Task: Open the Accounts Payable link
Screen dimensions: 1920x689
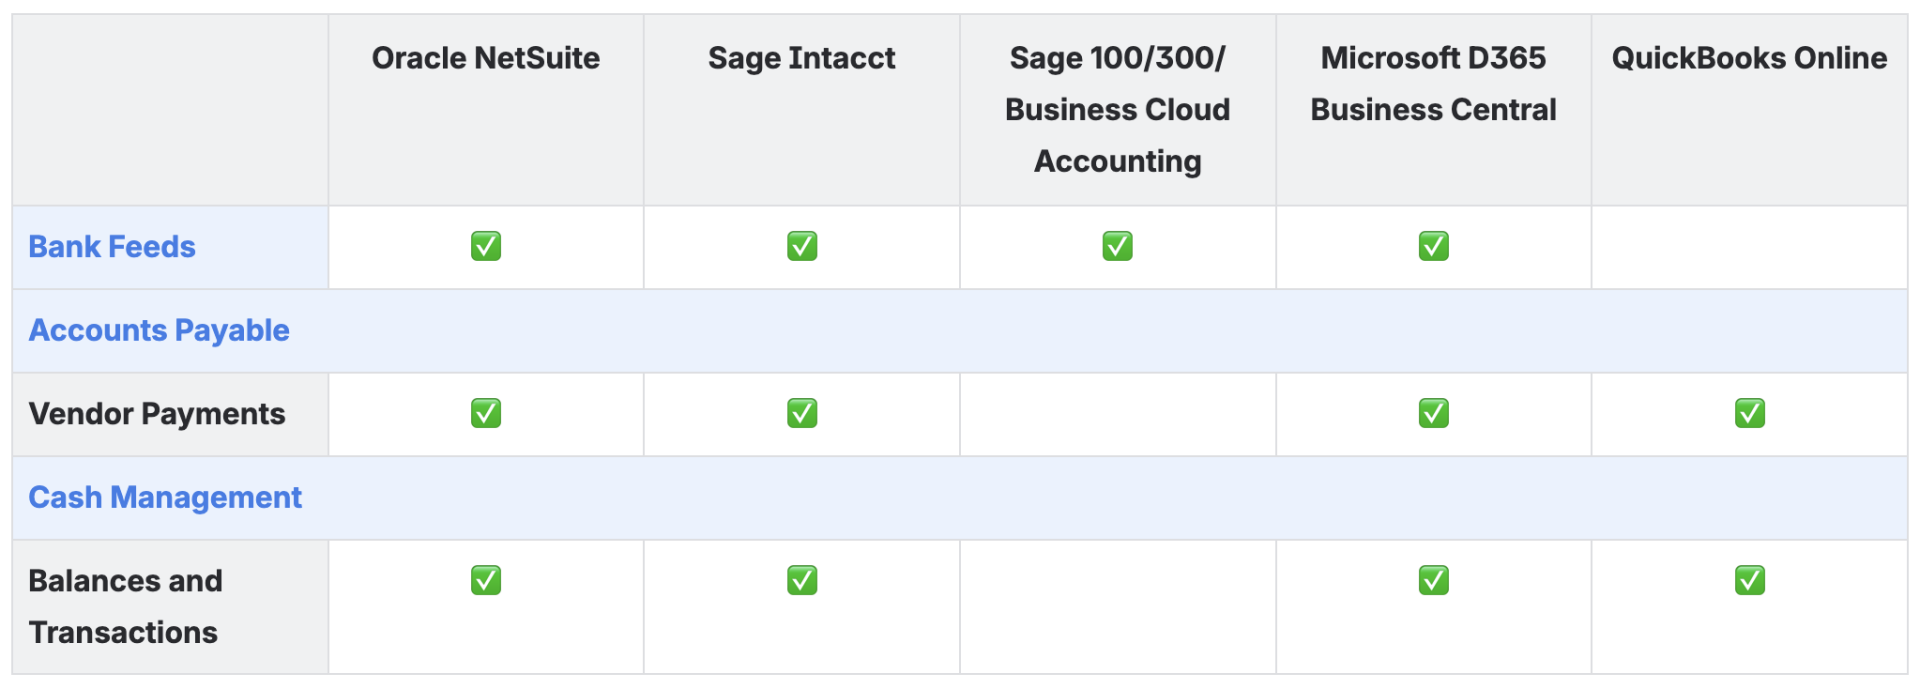Action: [159, 331]
